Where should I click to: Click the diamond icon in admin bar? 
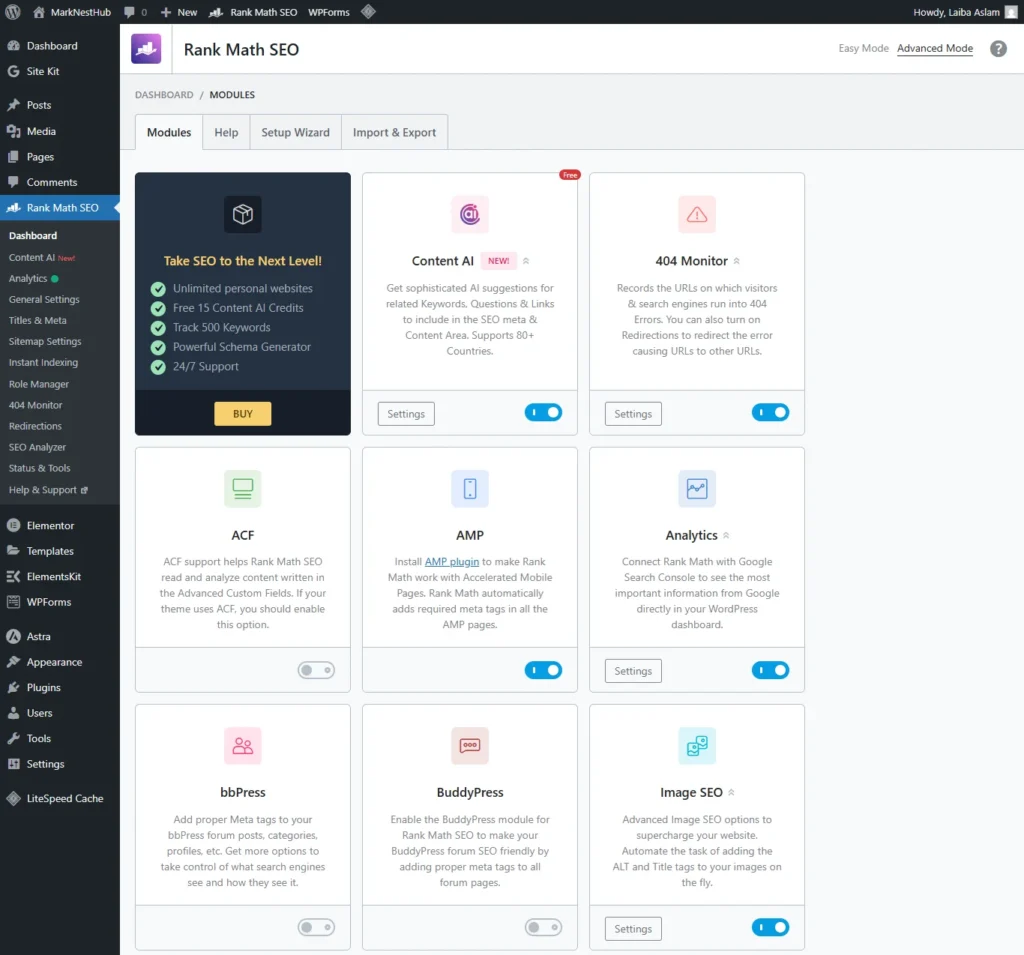(x=368, y=12)
